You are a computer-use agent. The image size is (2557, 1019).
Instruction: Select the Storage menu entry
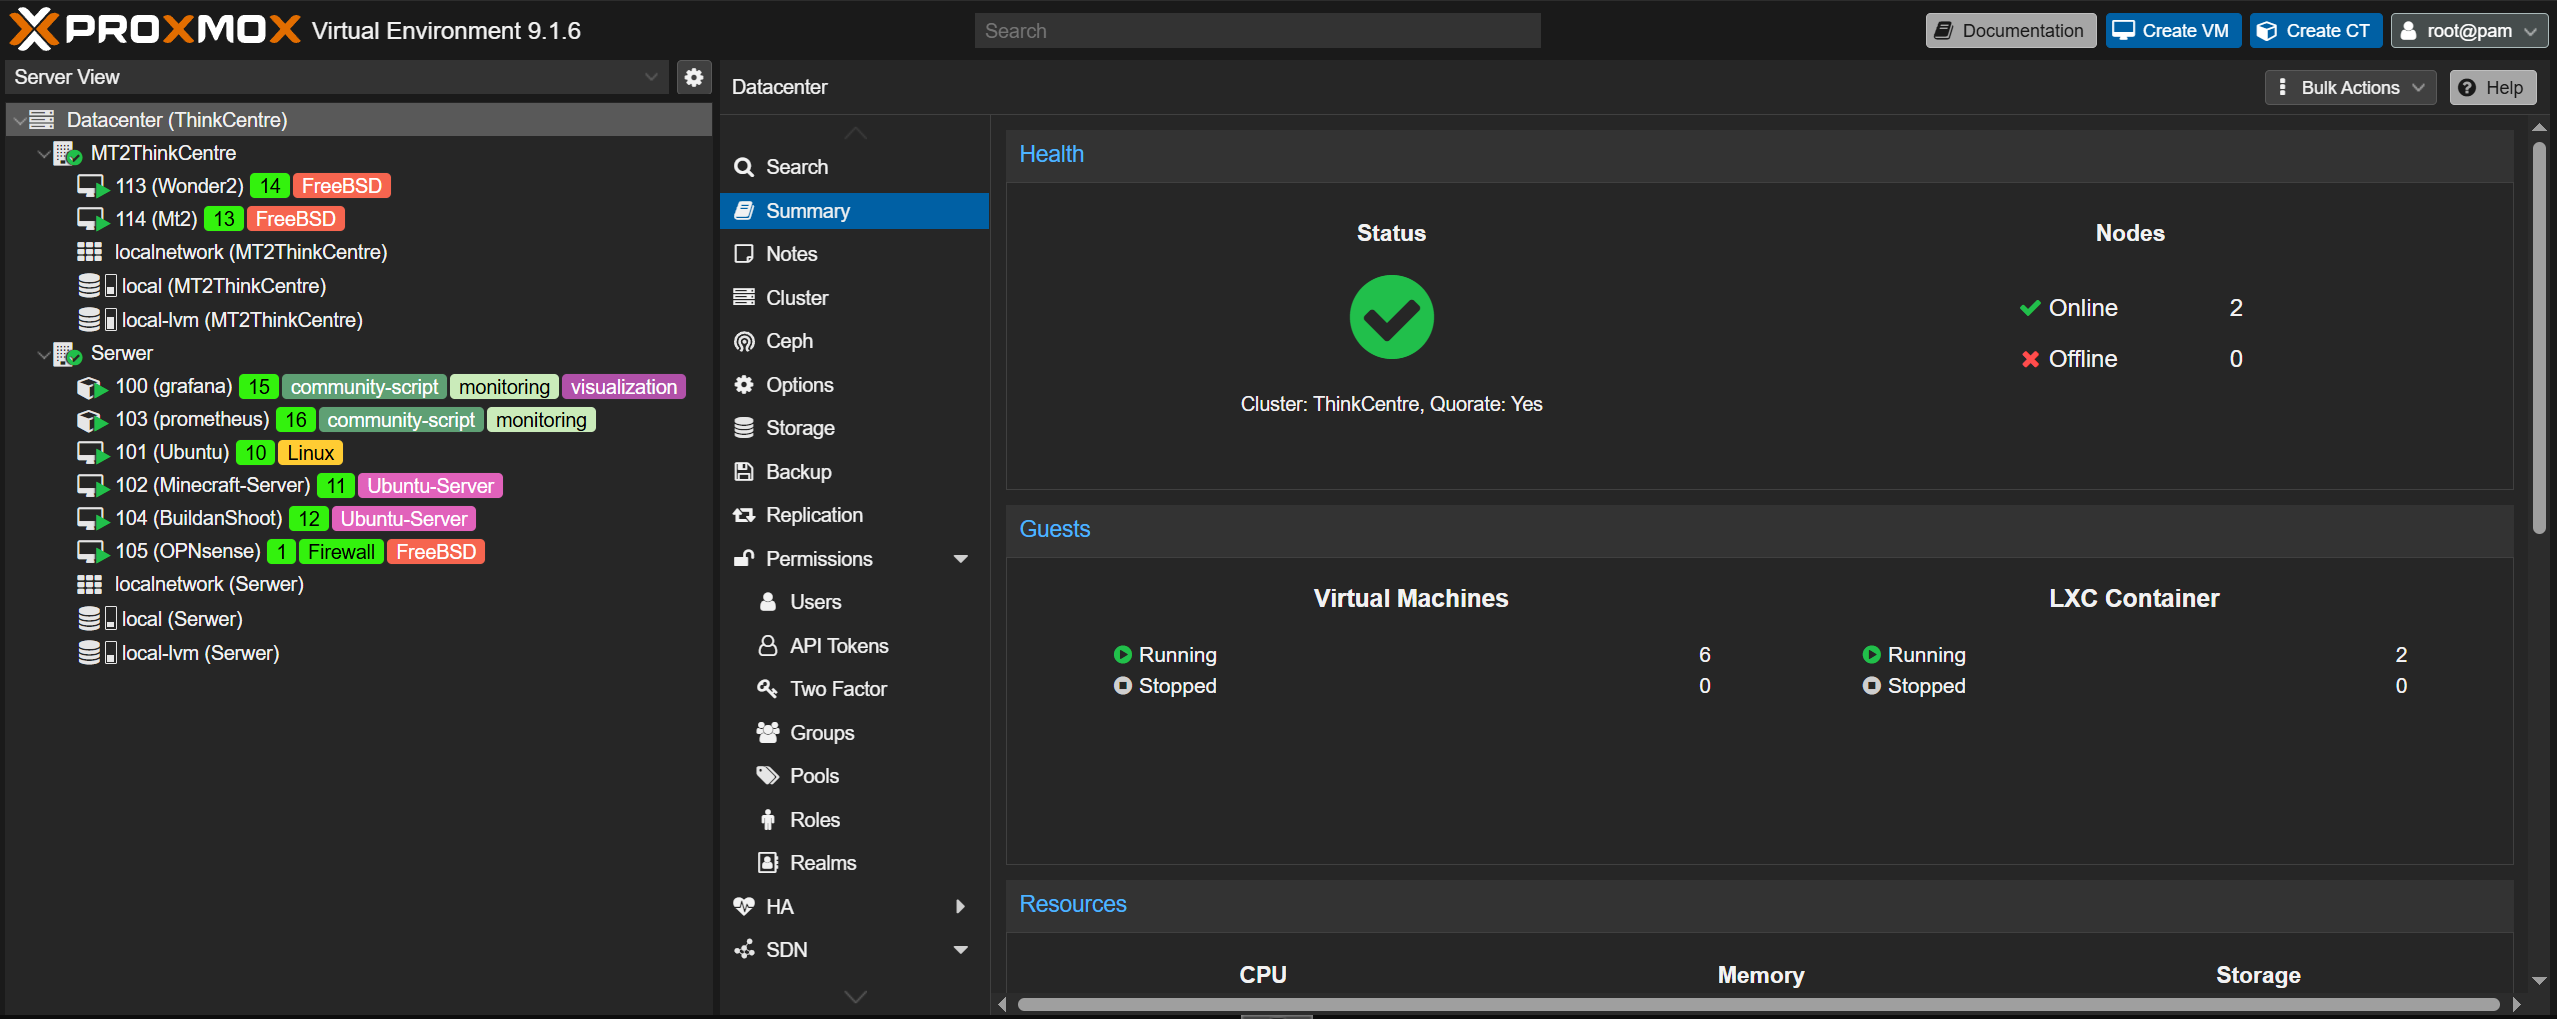[x=799, y=428]
